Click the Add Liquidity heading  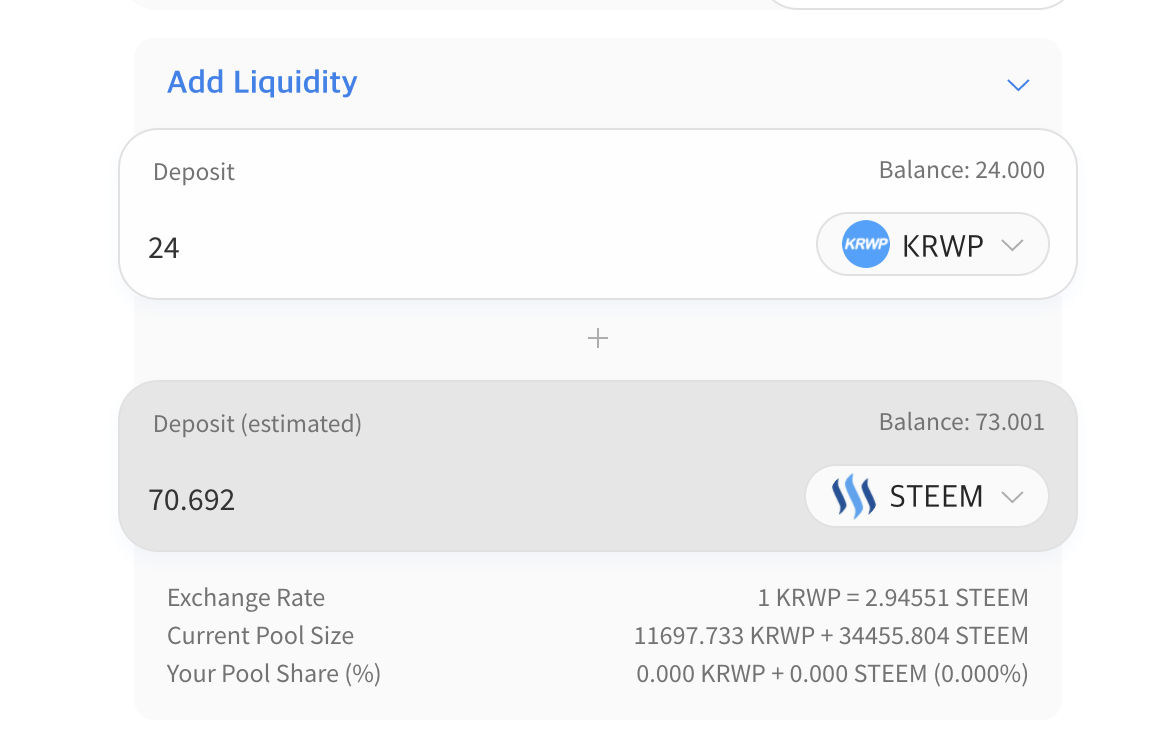(x=262, y=82)
